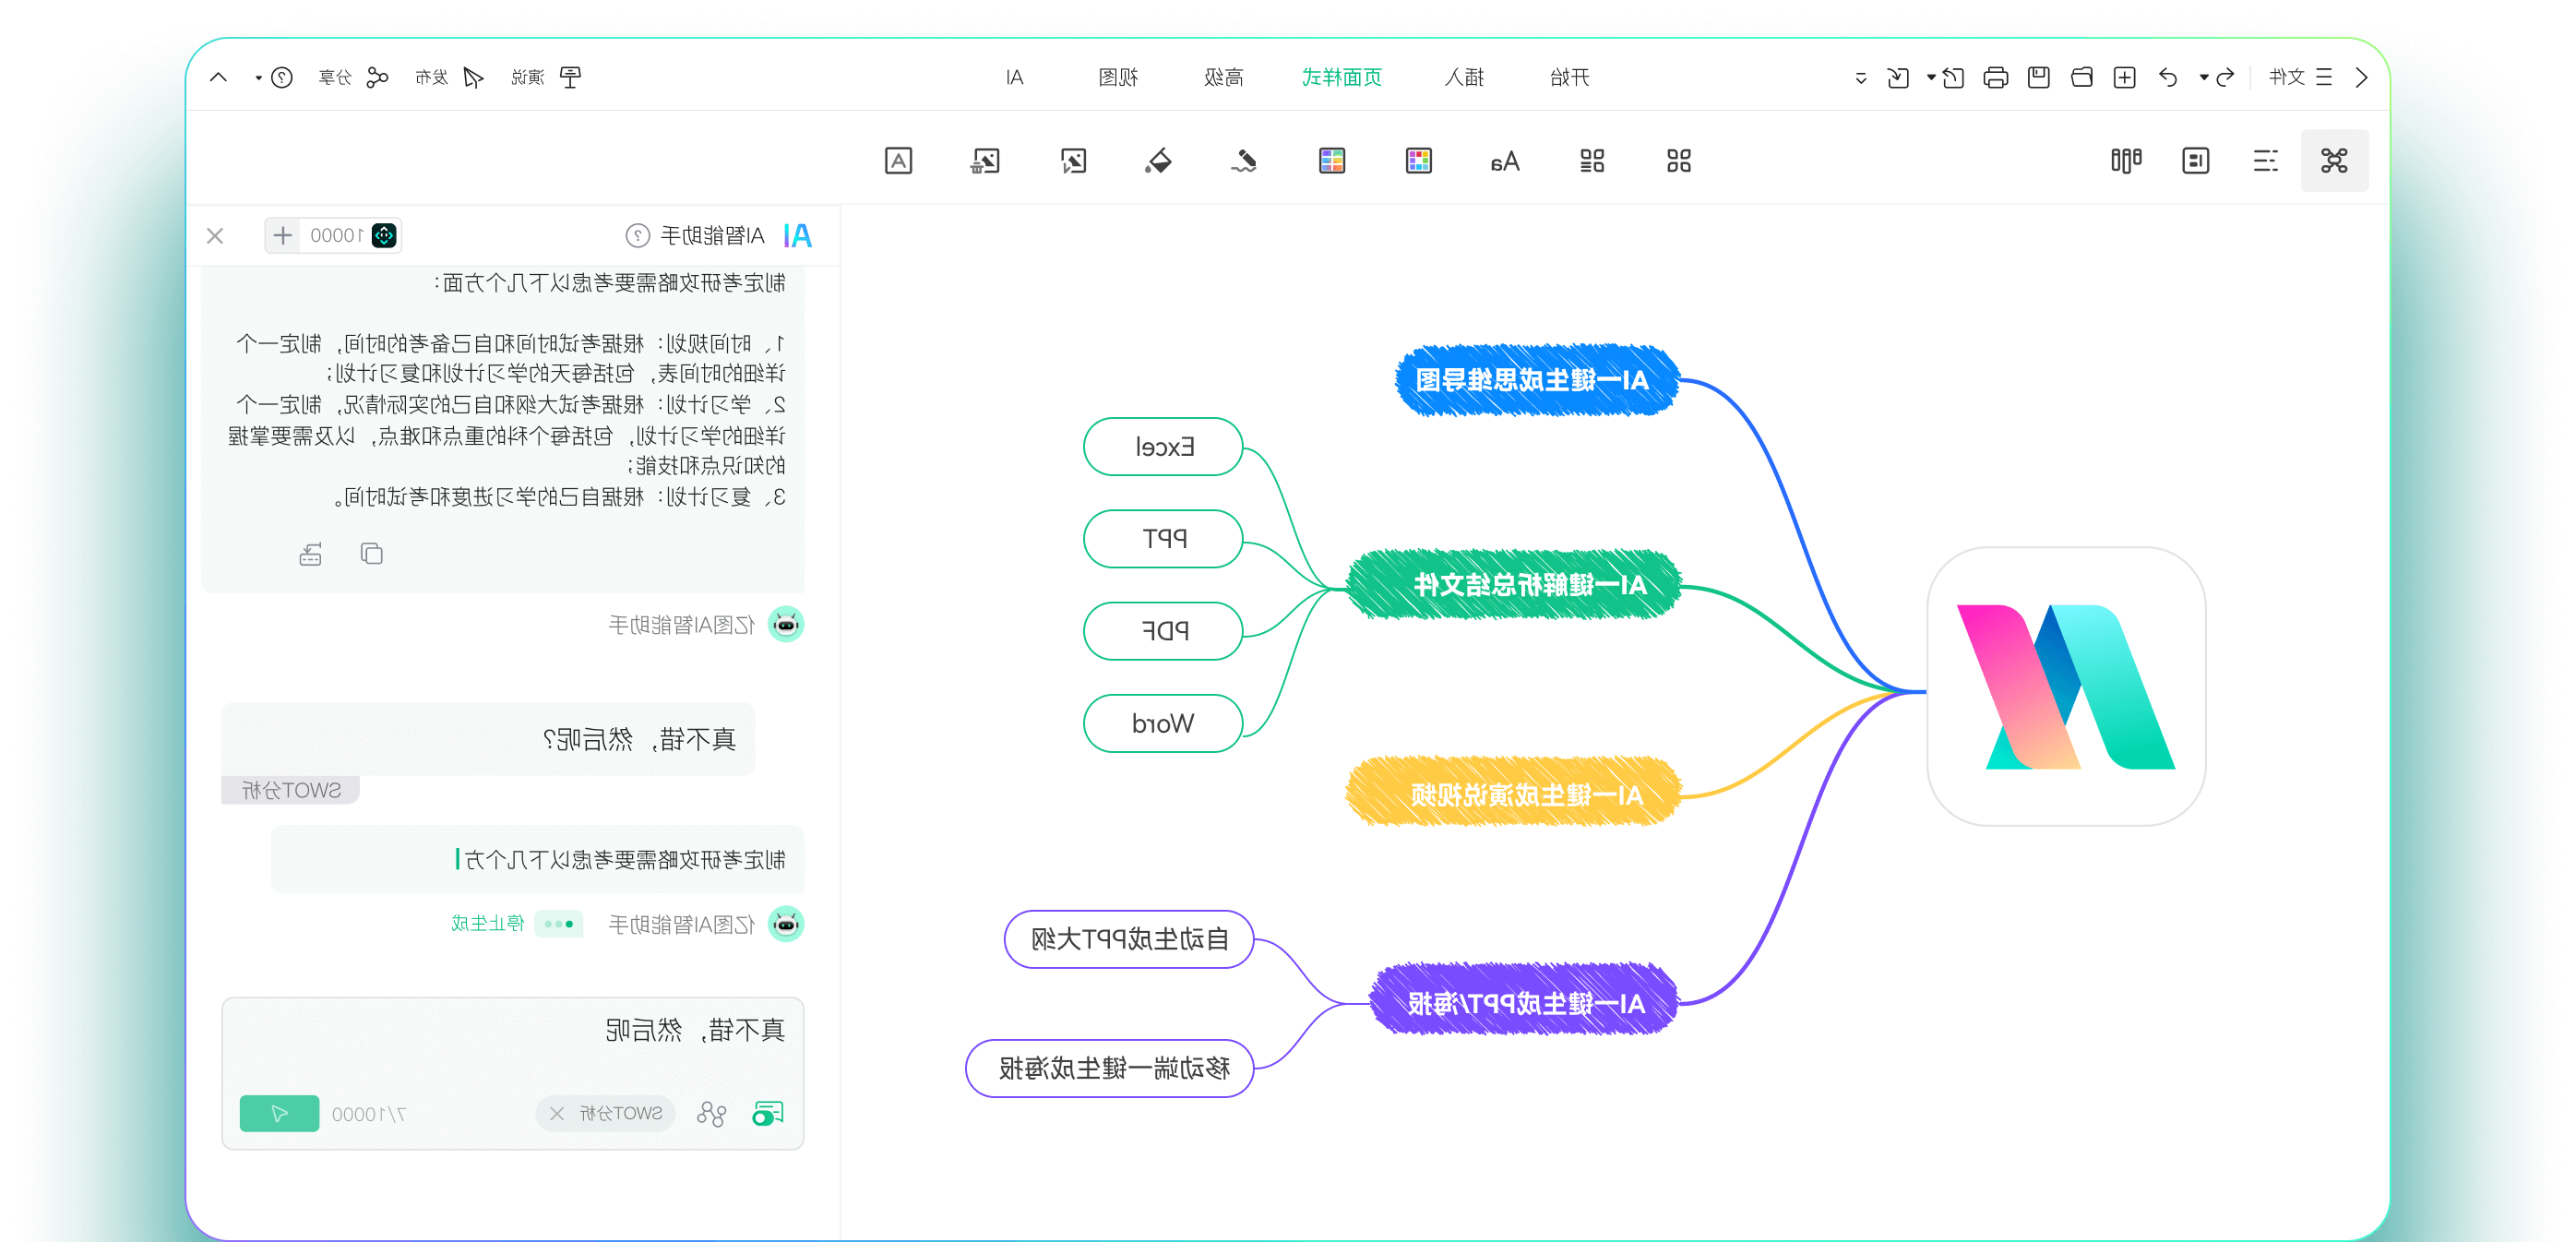Click the four-squares theme layout icon
2576x1242 pixels.
coord(1679,160)
